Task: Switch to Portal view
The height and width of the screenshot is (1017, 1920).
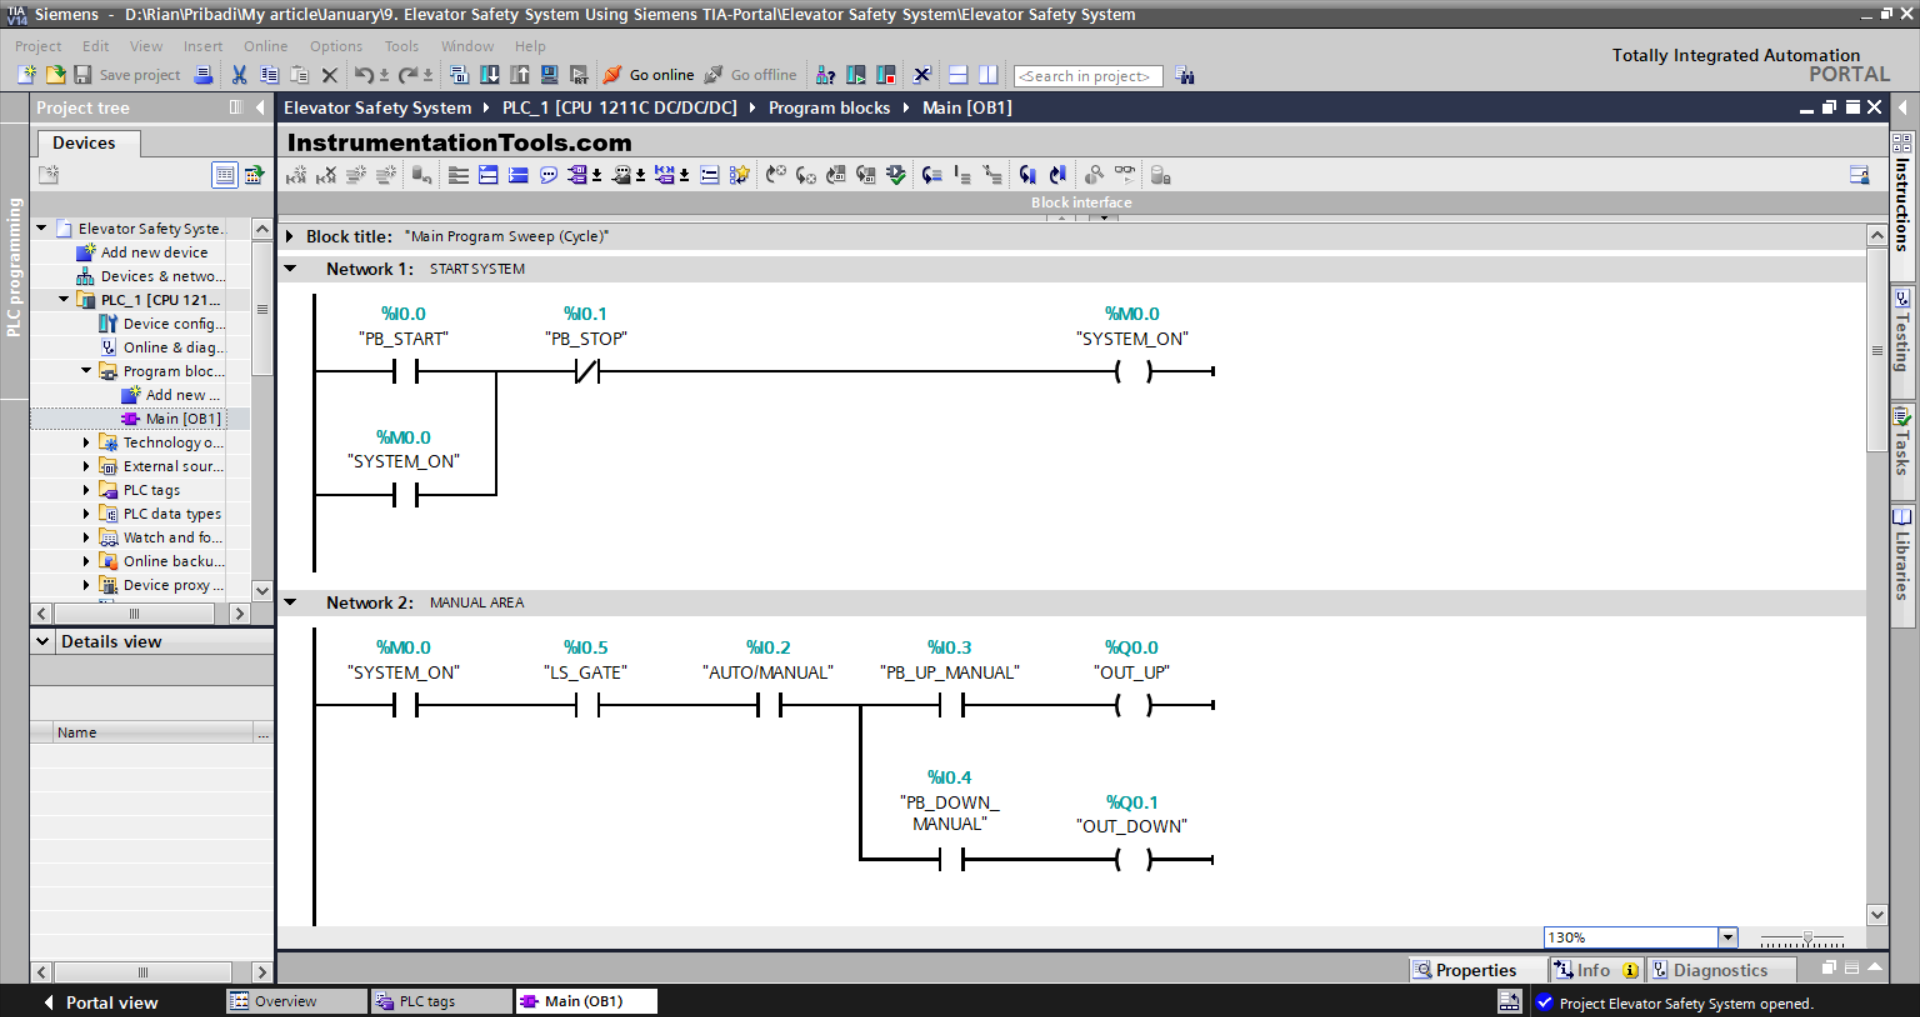Action: pos(100,1002)
